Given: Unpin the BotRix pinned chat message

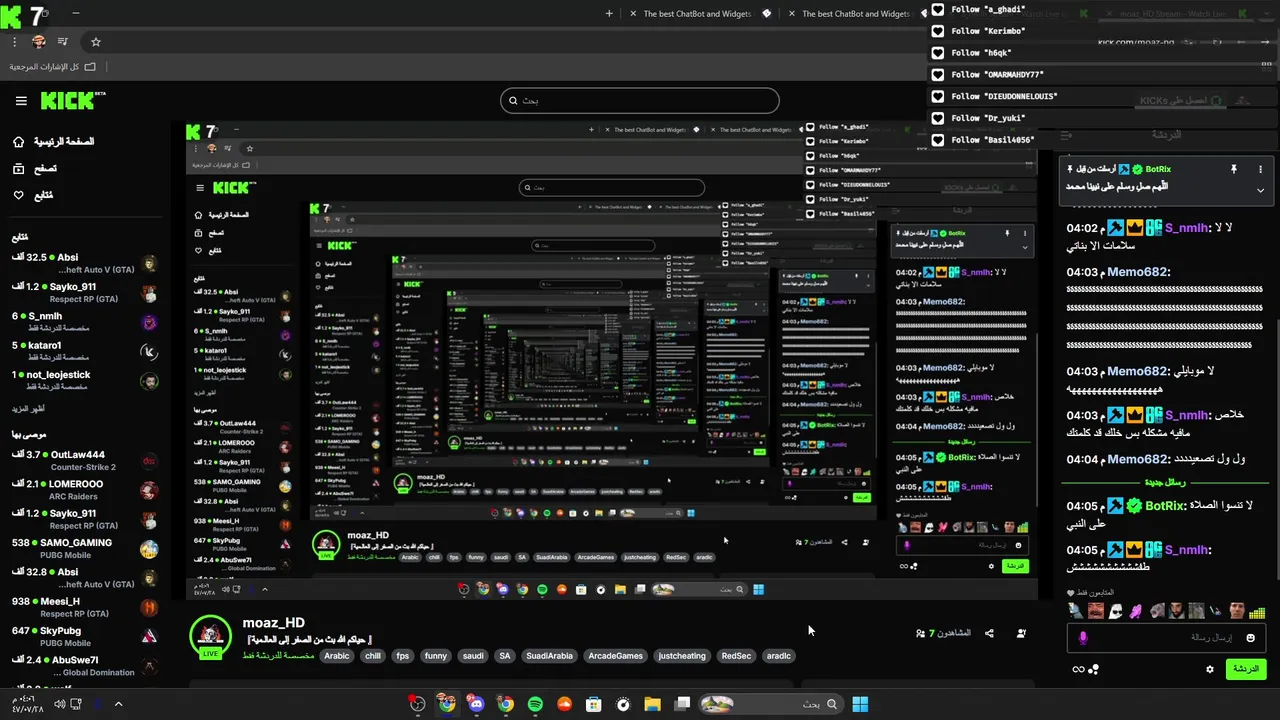Looking at the screenshot, I should click(x=1234, y=170).
